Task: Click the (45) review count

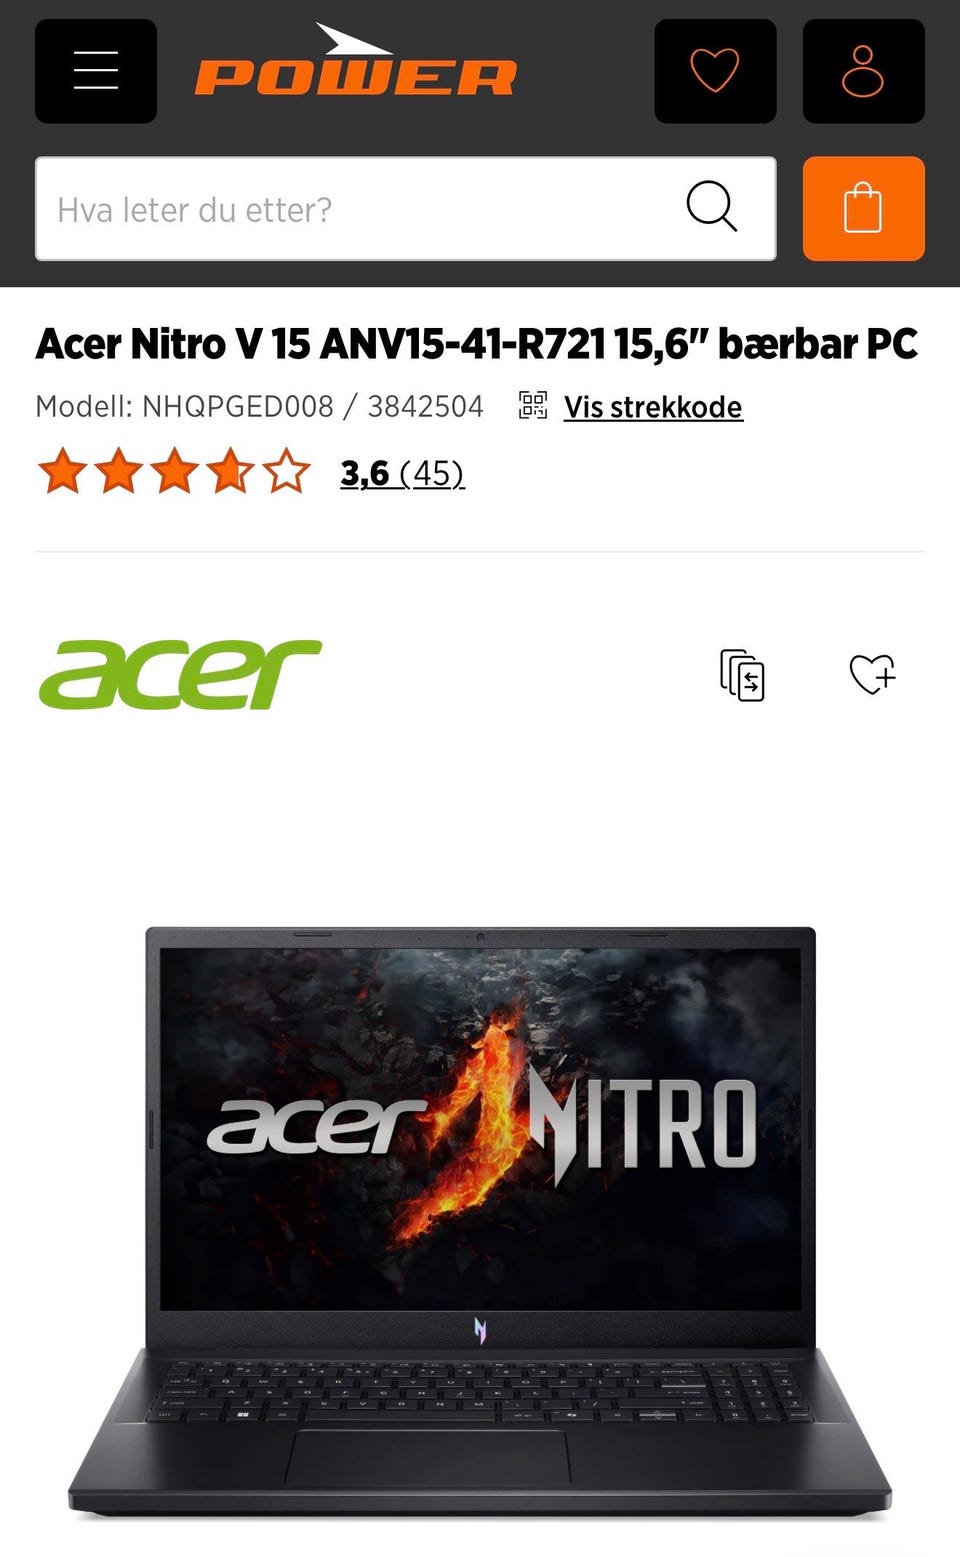Action: point(432,472)
